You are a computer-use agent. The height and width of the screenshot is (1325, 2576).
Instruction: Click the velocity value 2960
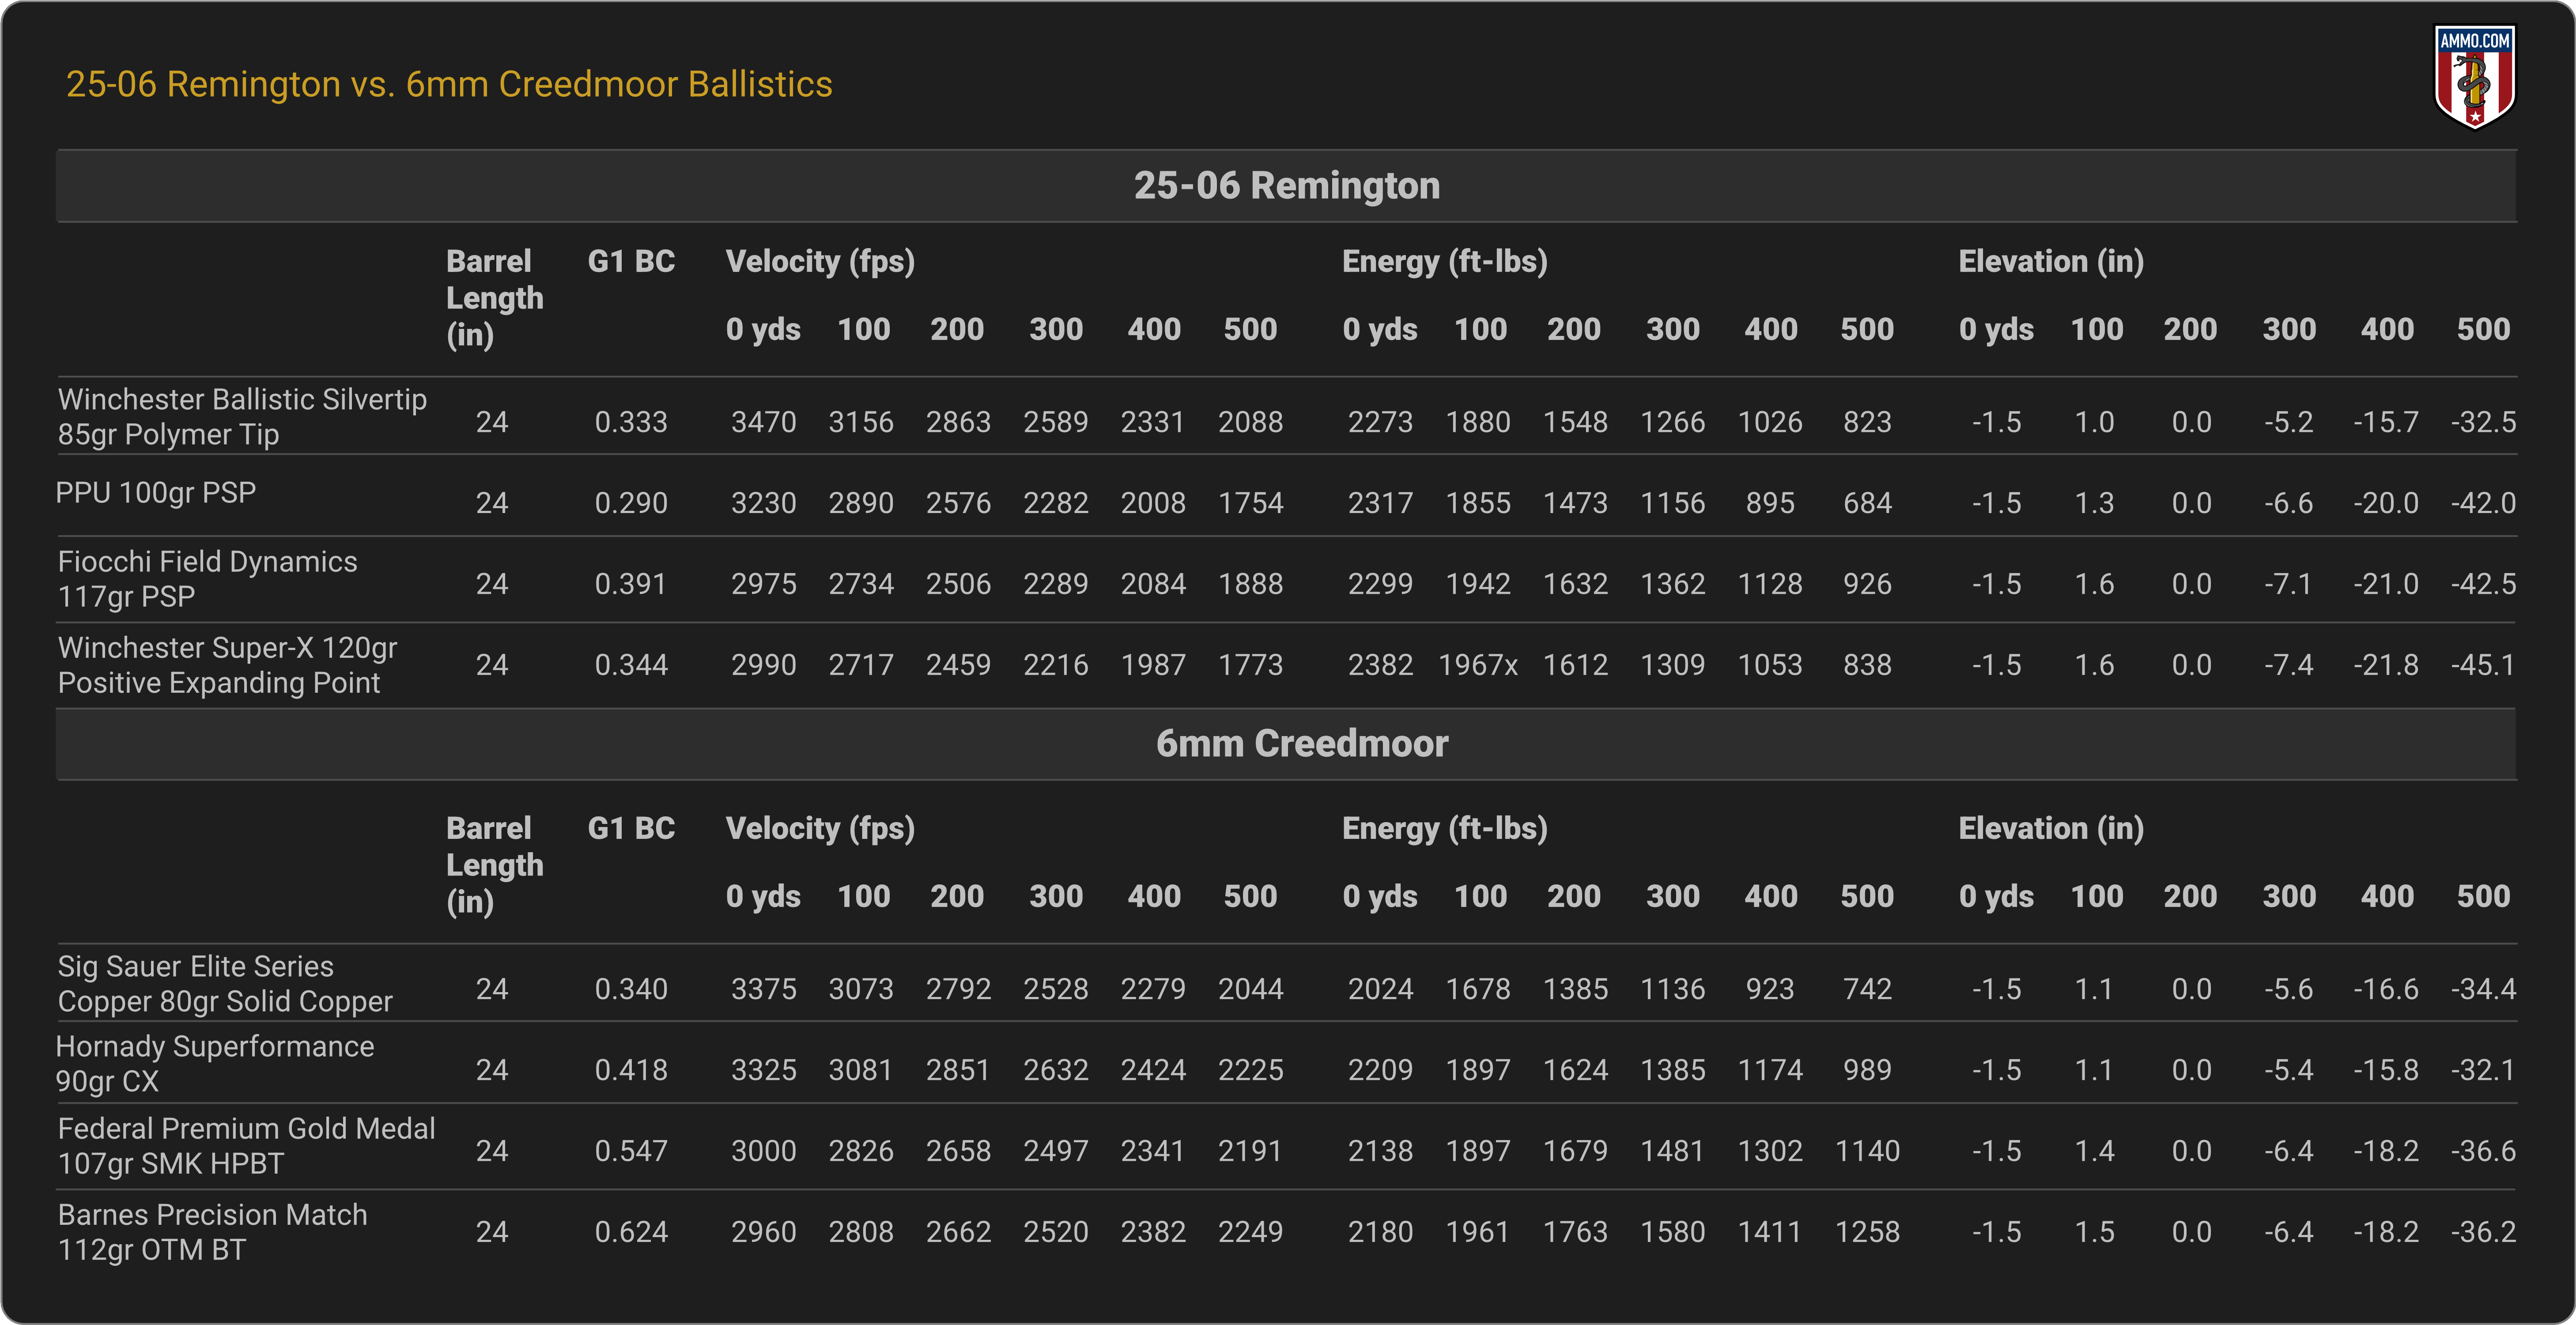(764, 1232)
